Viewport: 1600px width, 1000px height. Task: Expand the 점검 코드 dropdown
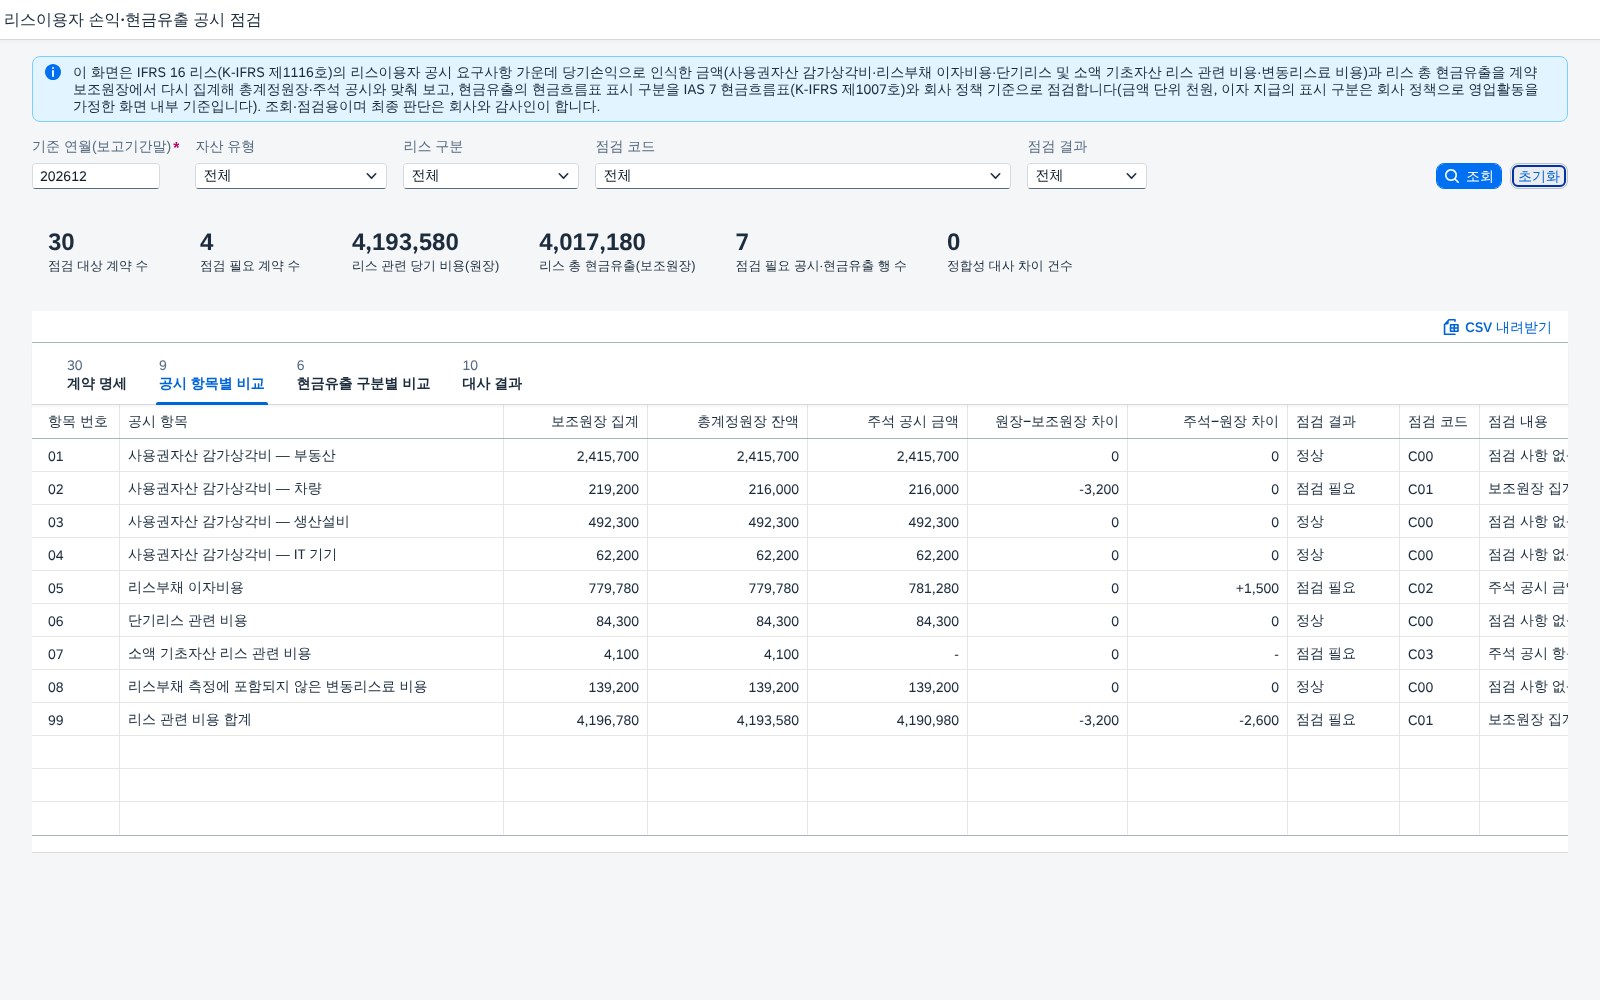(803, 176)
